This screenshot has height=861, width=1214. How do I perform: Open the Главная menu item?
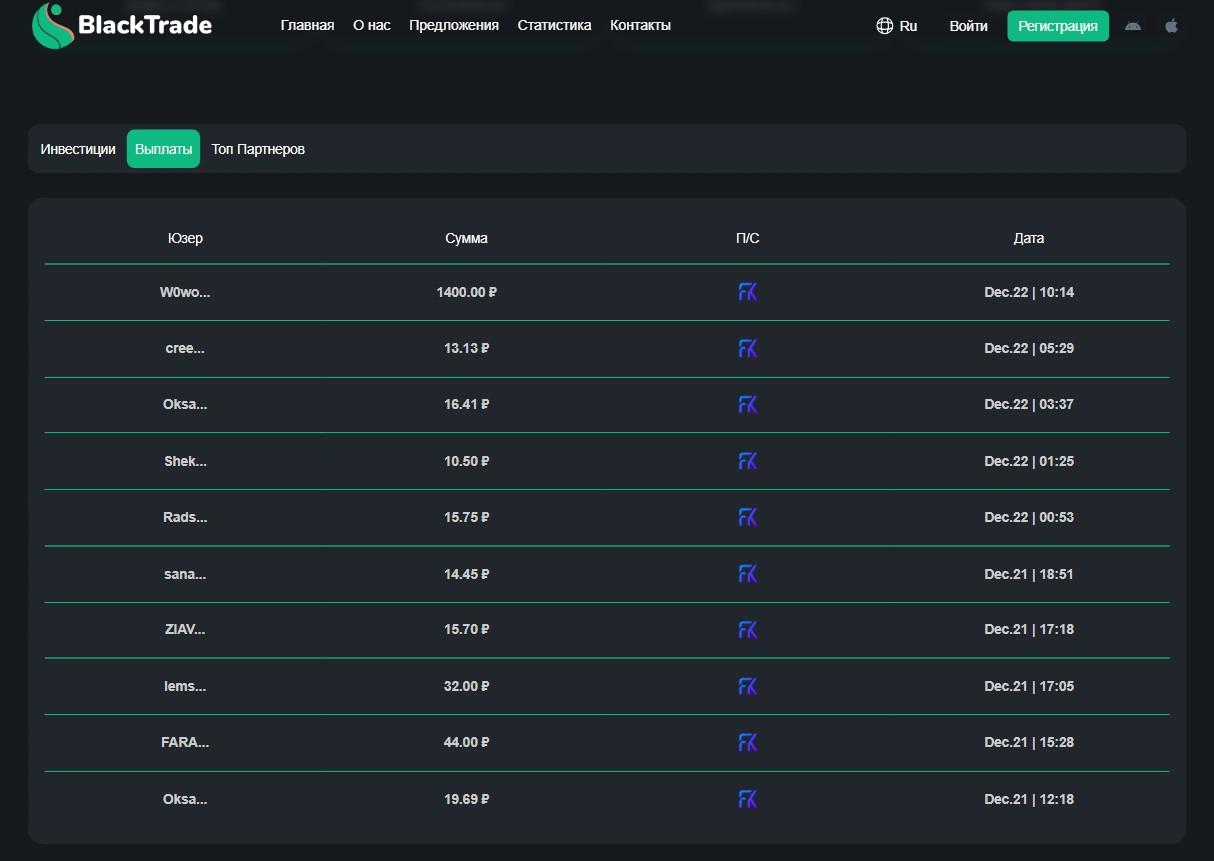(x=307, y=26)
